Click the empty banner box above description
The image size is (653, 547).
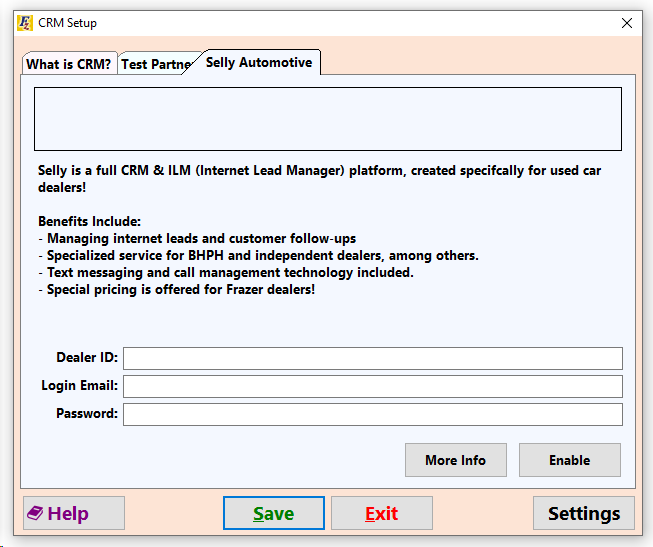(x=328, y=119)
